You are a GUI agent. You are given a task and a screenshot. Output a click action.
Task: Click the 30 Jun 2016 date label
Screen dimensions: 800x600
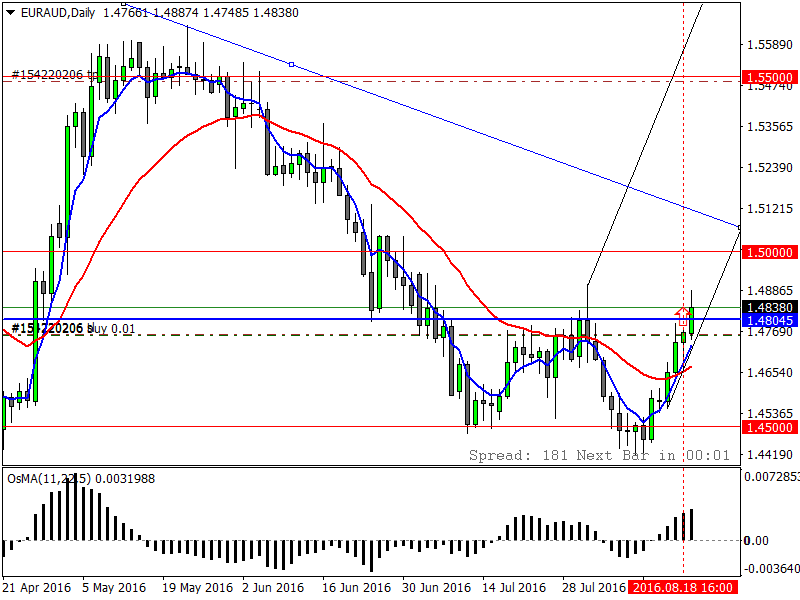click(436, 588)
